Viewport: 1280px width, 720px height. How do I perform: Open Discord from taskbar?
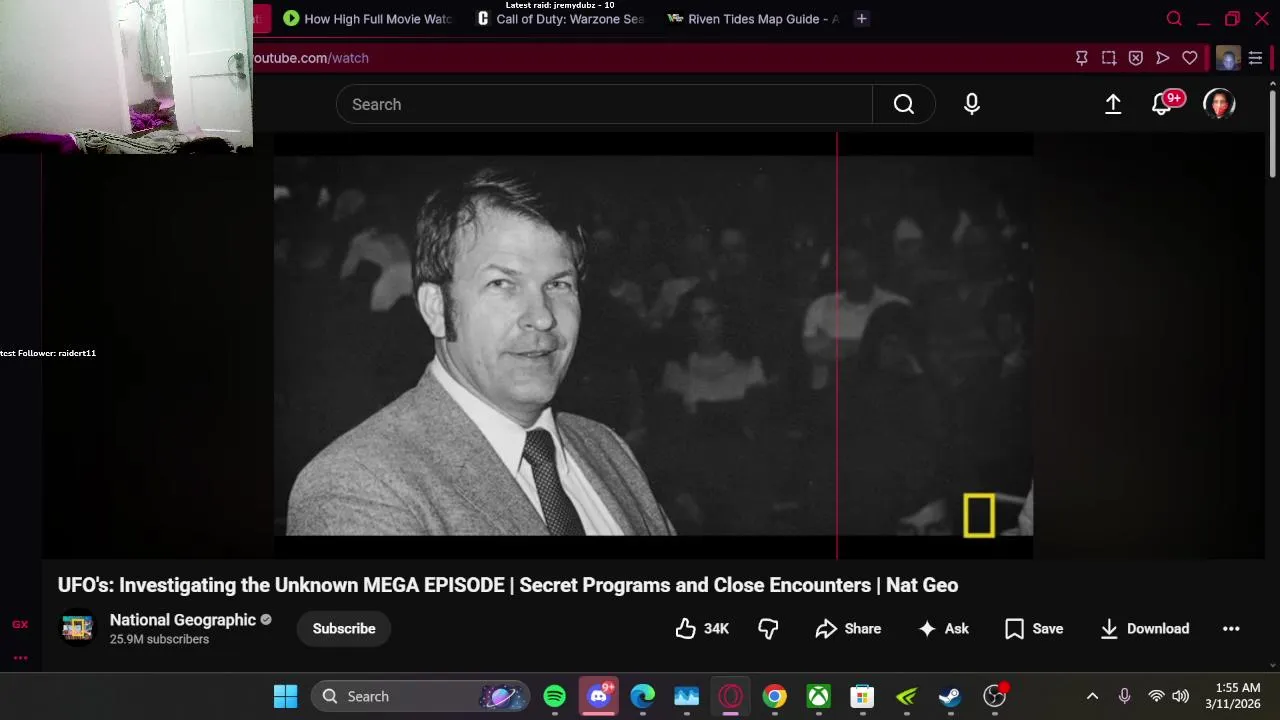pos(598,696)
